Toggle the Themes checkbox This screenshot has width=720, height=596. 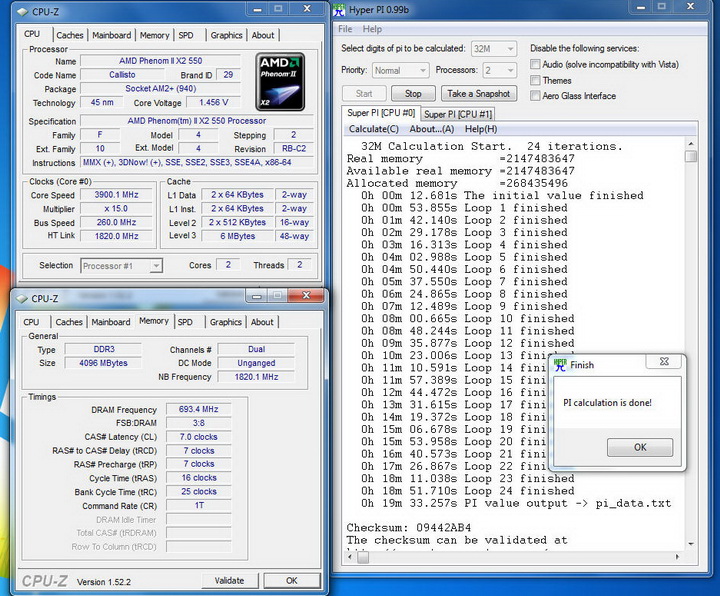point(535,80)
